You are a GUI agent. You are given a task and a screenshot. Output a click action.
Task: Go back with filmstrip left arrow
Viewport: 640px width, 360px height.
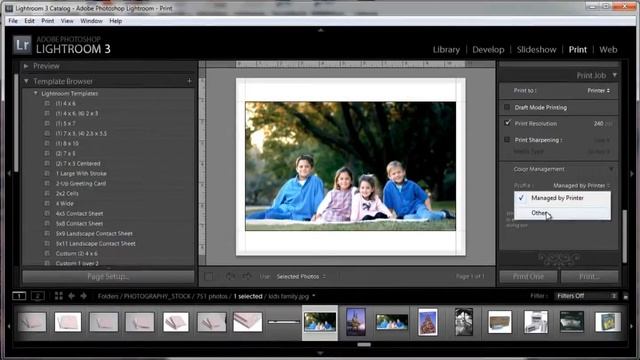[x=71, y=296]
